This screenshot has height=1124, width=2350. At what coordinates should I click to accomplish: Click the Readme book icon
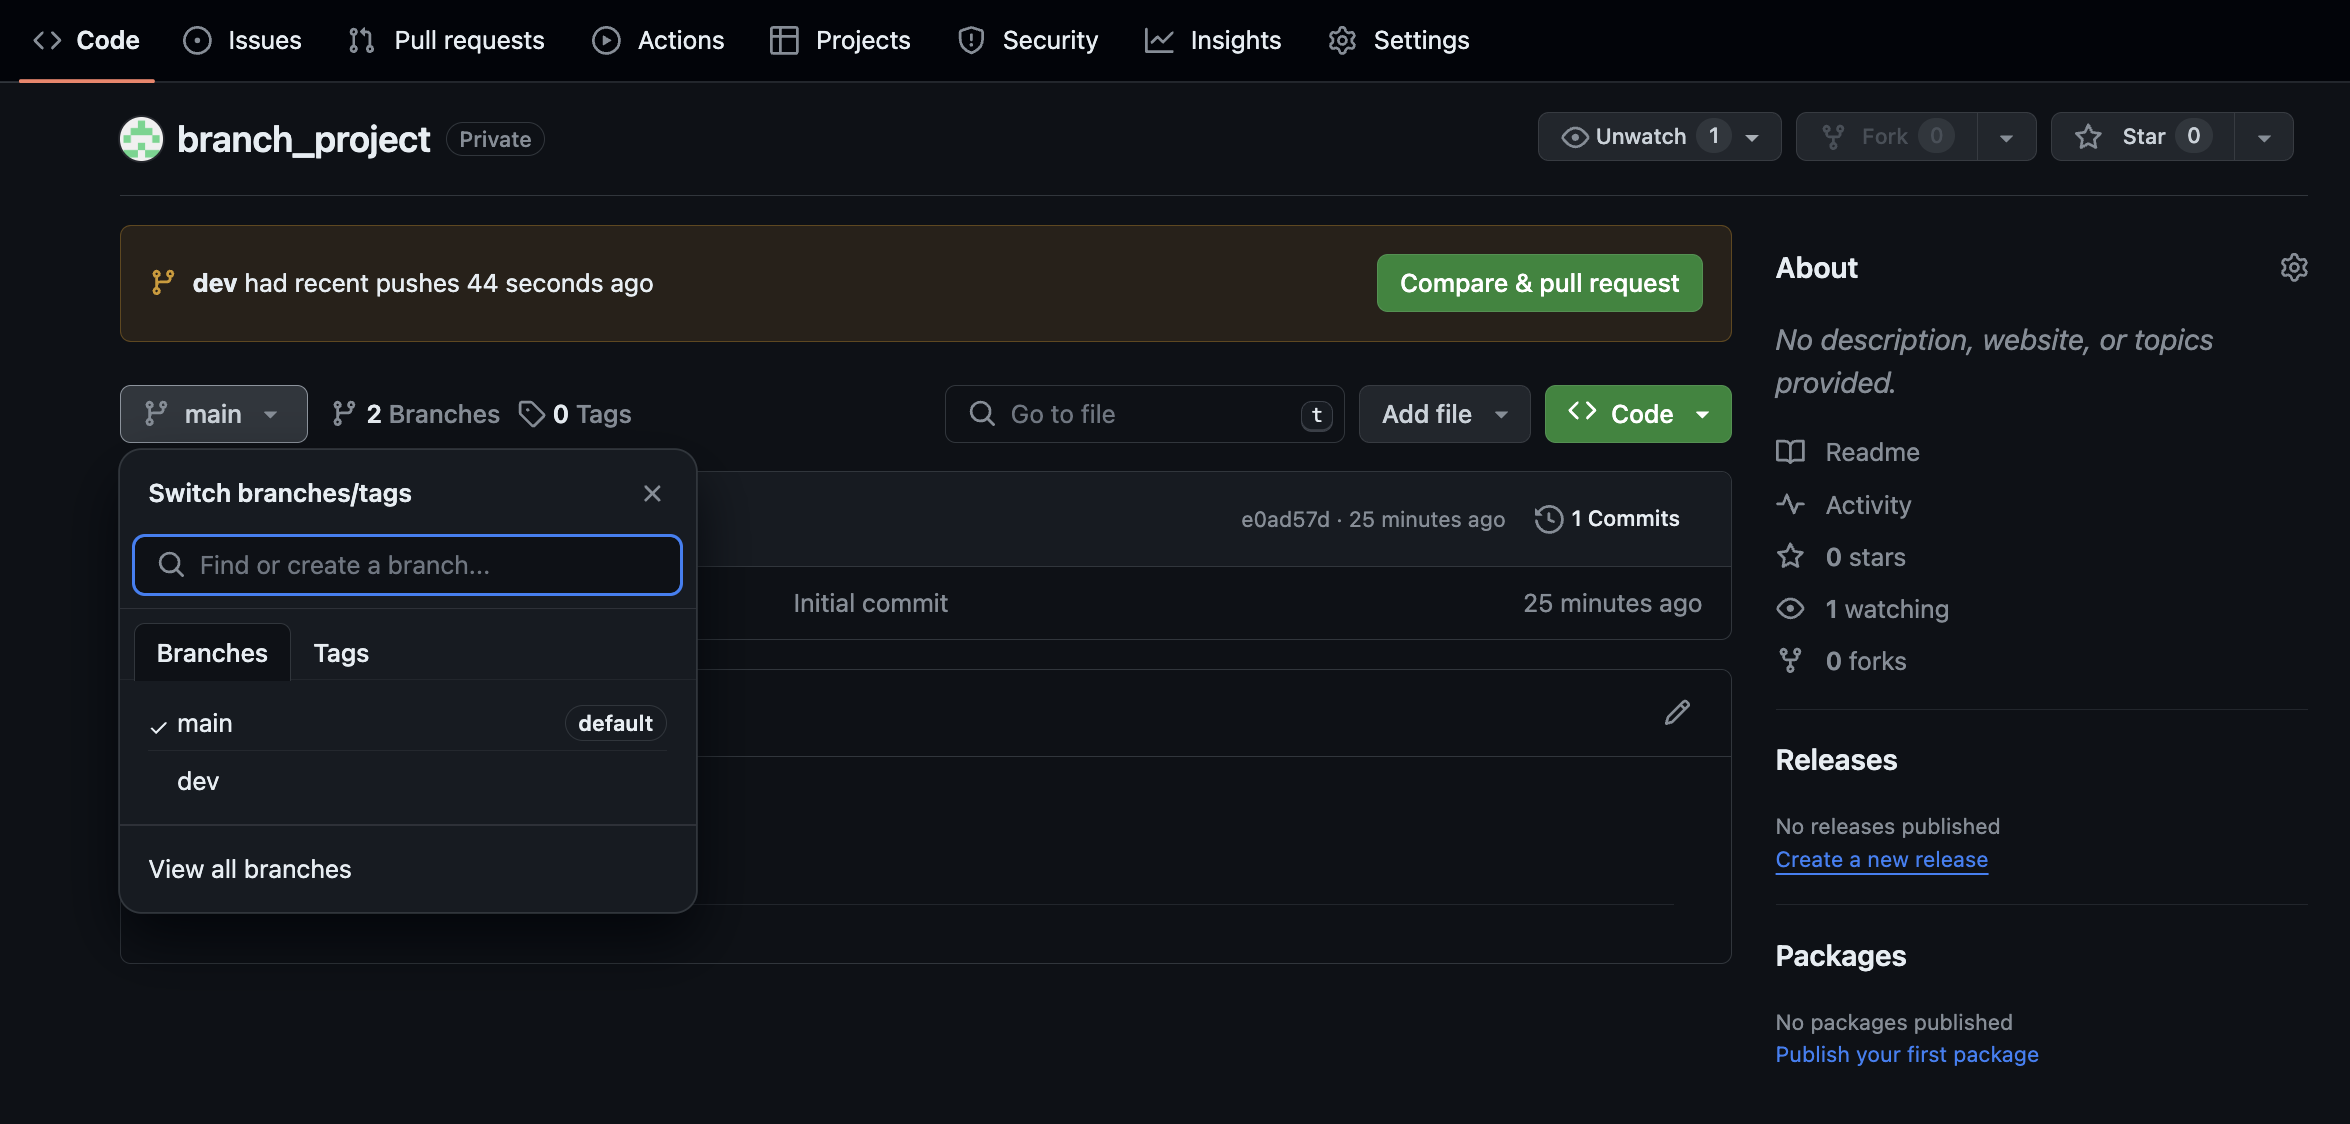pos(1790,452)
